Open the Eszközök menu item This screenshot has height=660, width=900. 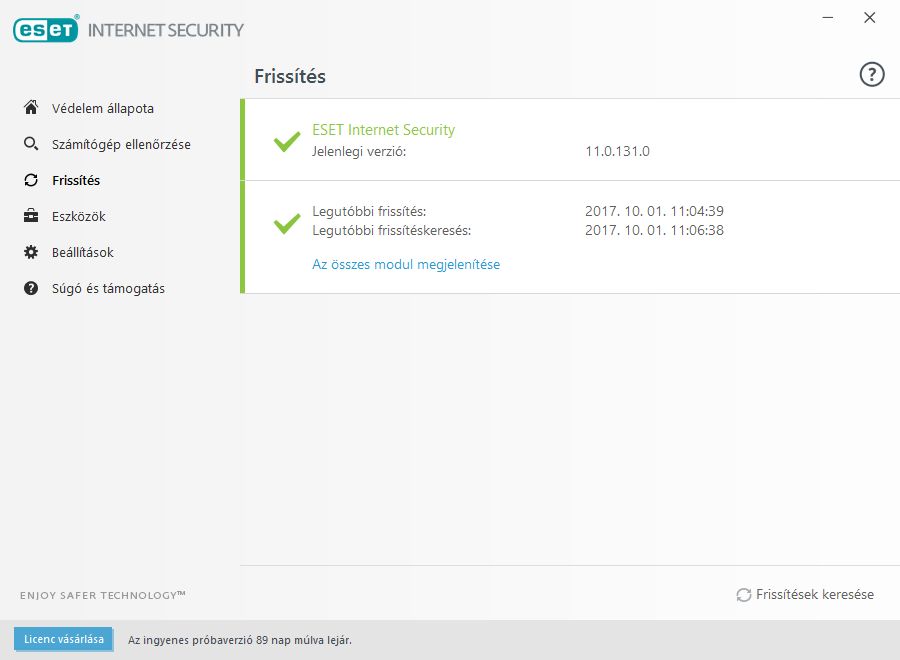(79, 216)
